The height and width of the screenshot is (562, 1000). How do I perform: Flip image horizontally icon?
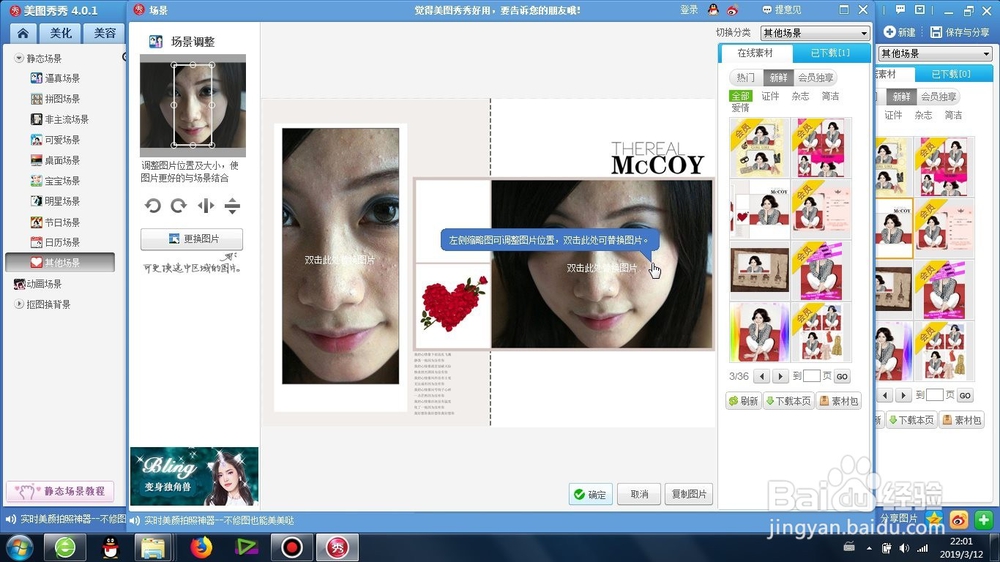point(205,205)
